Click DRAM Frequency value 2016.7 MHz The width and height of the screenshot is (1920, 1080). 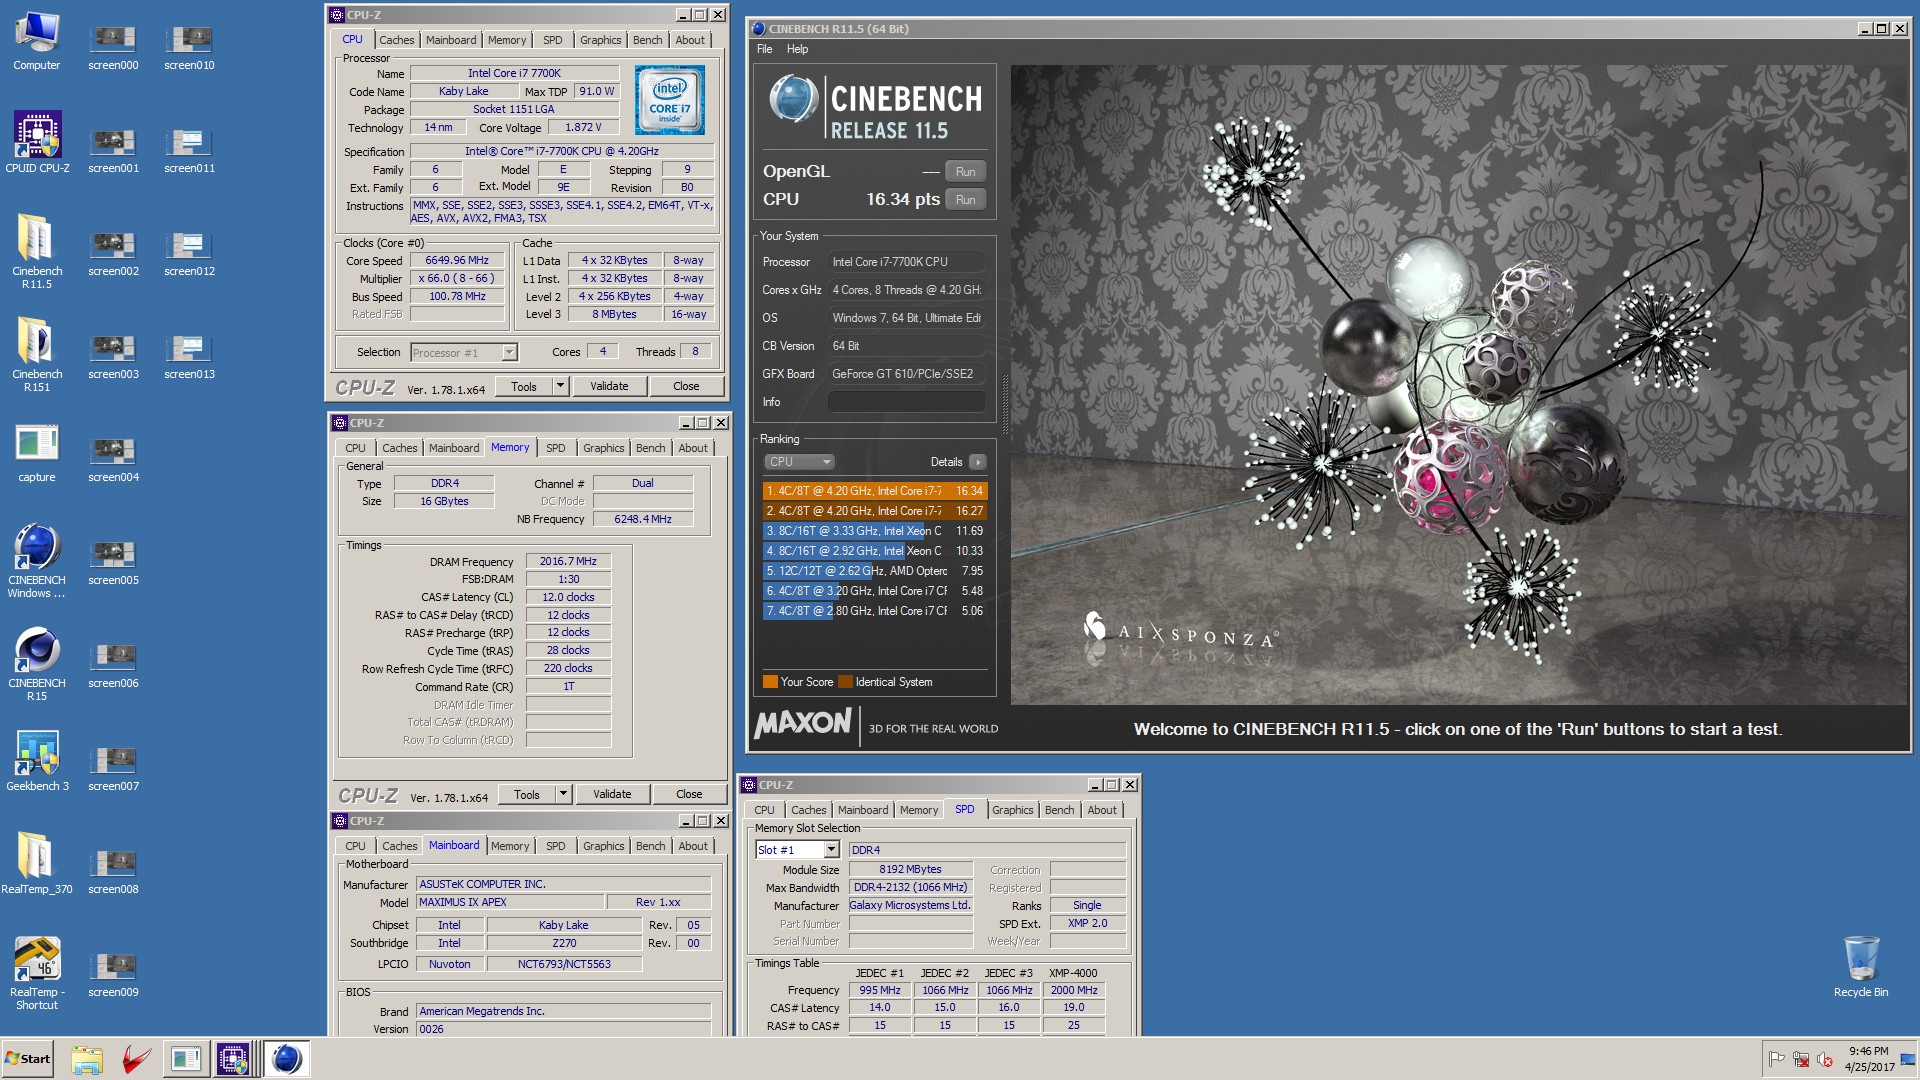click(568, 561)
